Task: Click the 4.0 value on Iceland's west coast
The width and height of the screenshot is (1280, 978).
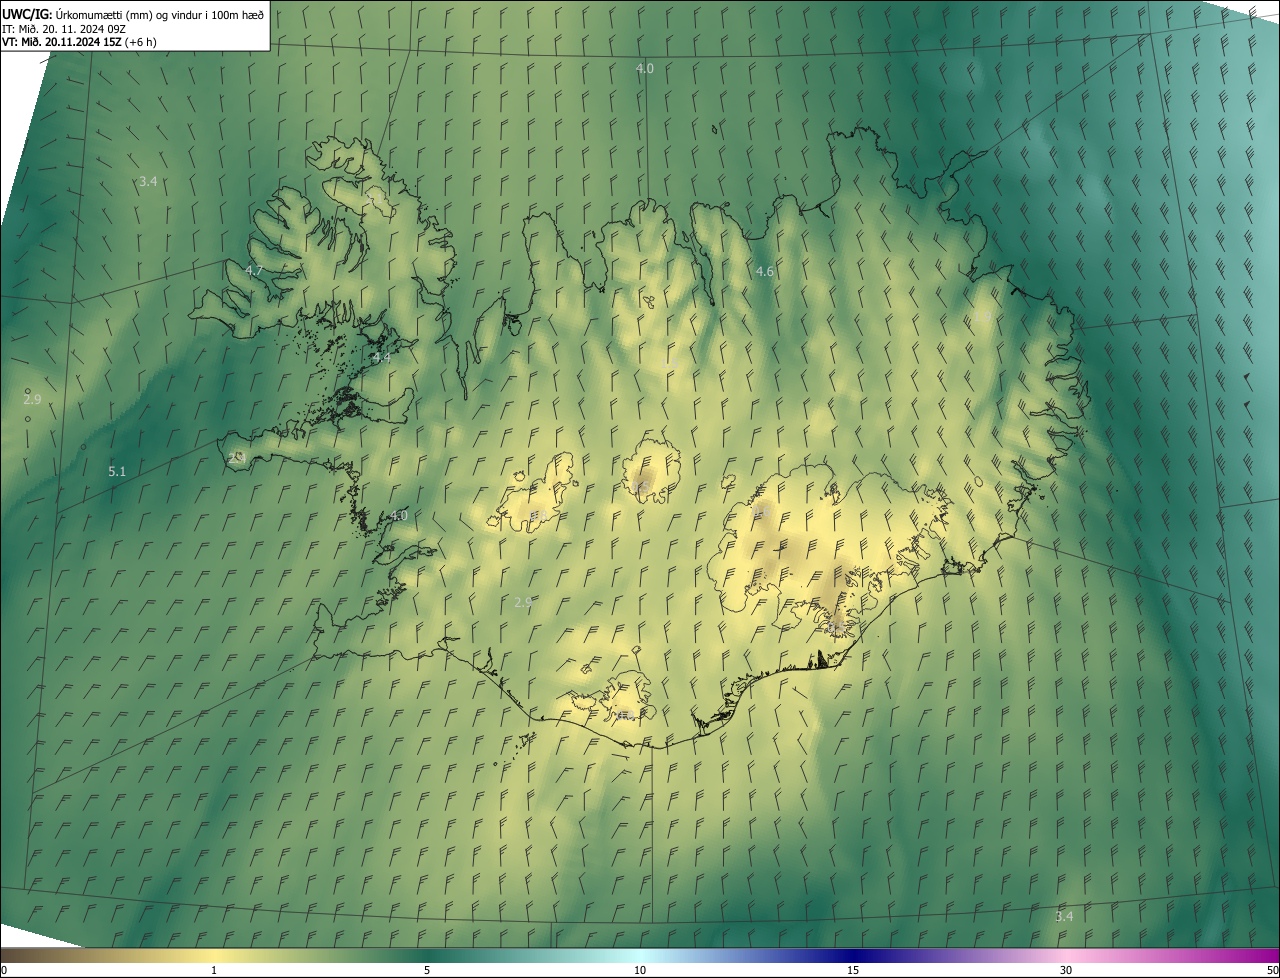Action: pyautogui.click(x=398, y=516)
